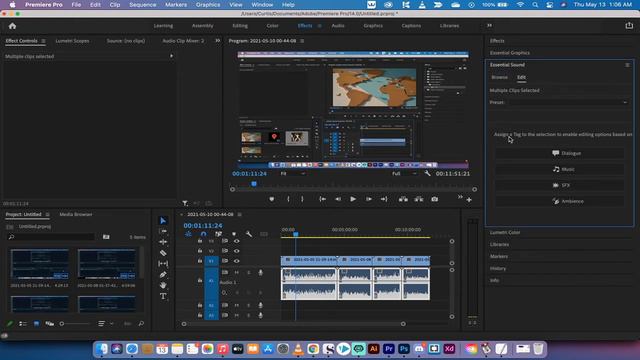Click Add Marker in Program Monitor
640x360 pixels.
point(271,199)
